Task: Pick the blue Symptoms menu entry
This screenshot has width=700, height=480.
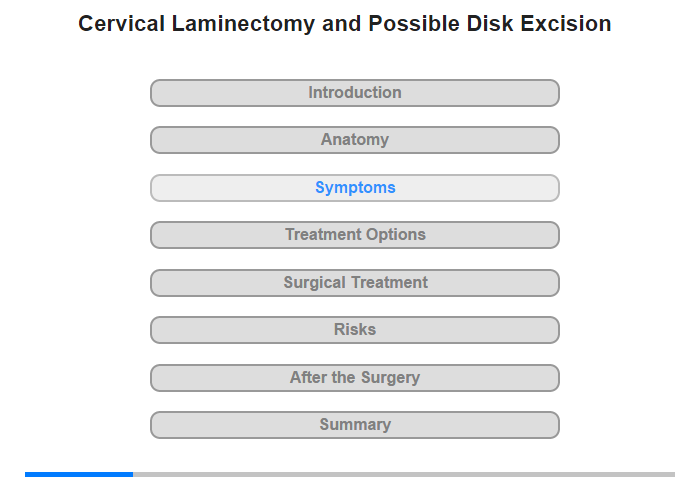Action: (354, 188)
